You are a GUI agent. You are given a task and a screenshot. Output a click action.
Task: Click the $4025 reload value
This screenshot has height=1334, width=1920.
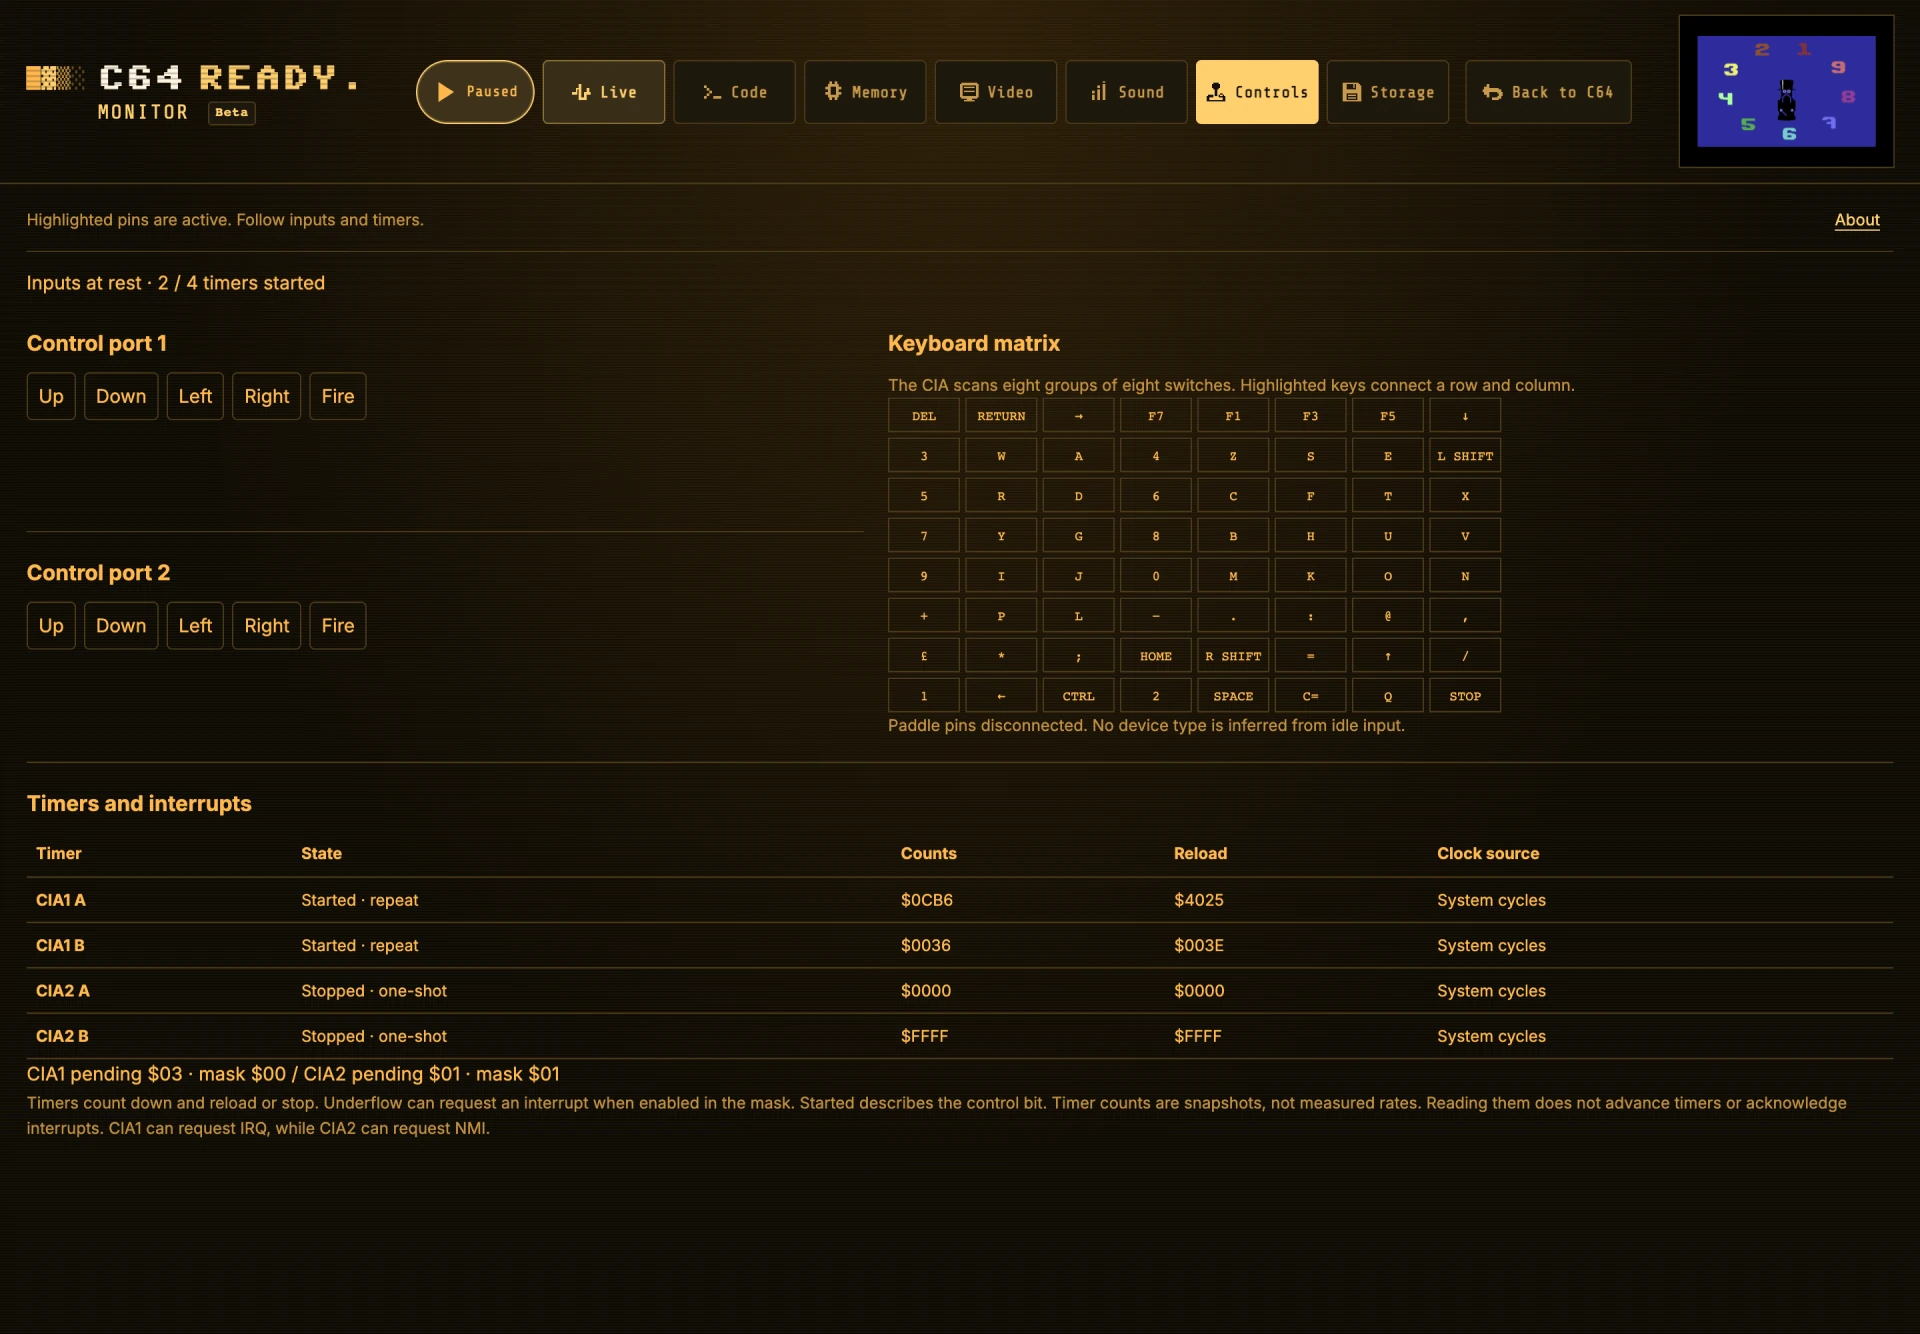point(1199,900)
